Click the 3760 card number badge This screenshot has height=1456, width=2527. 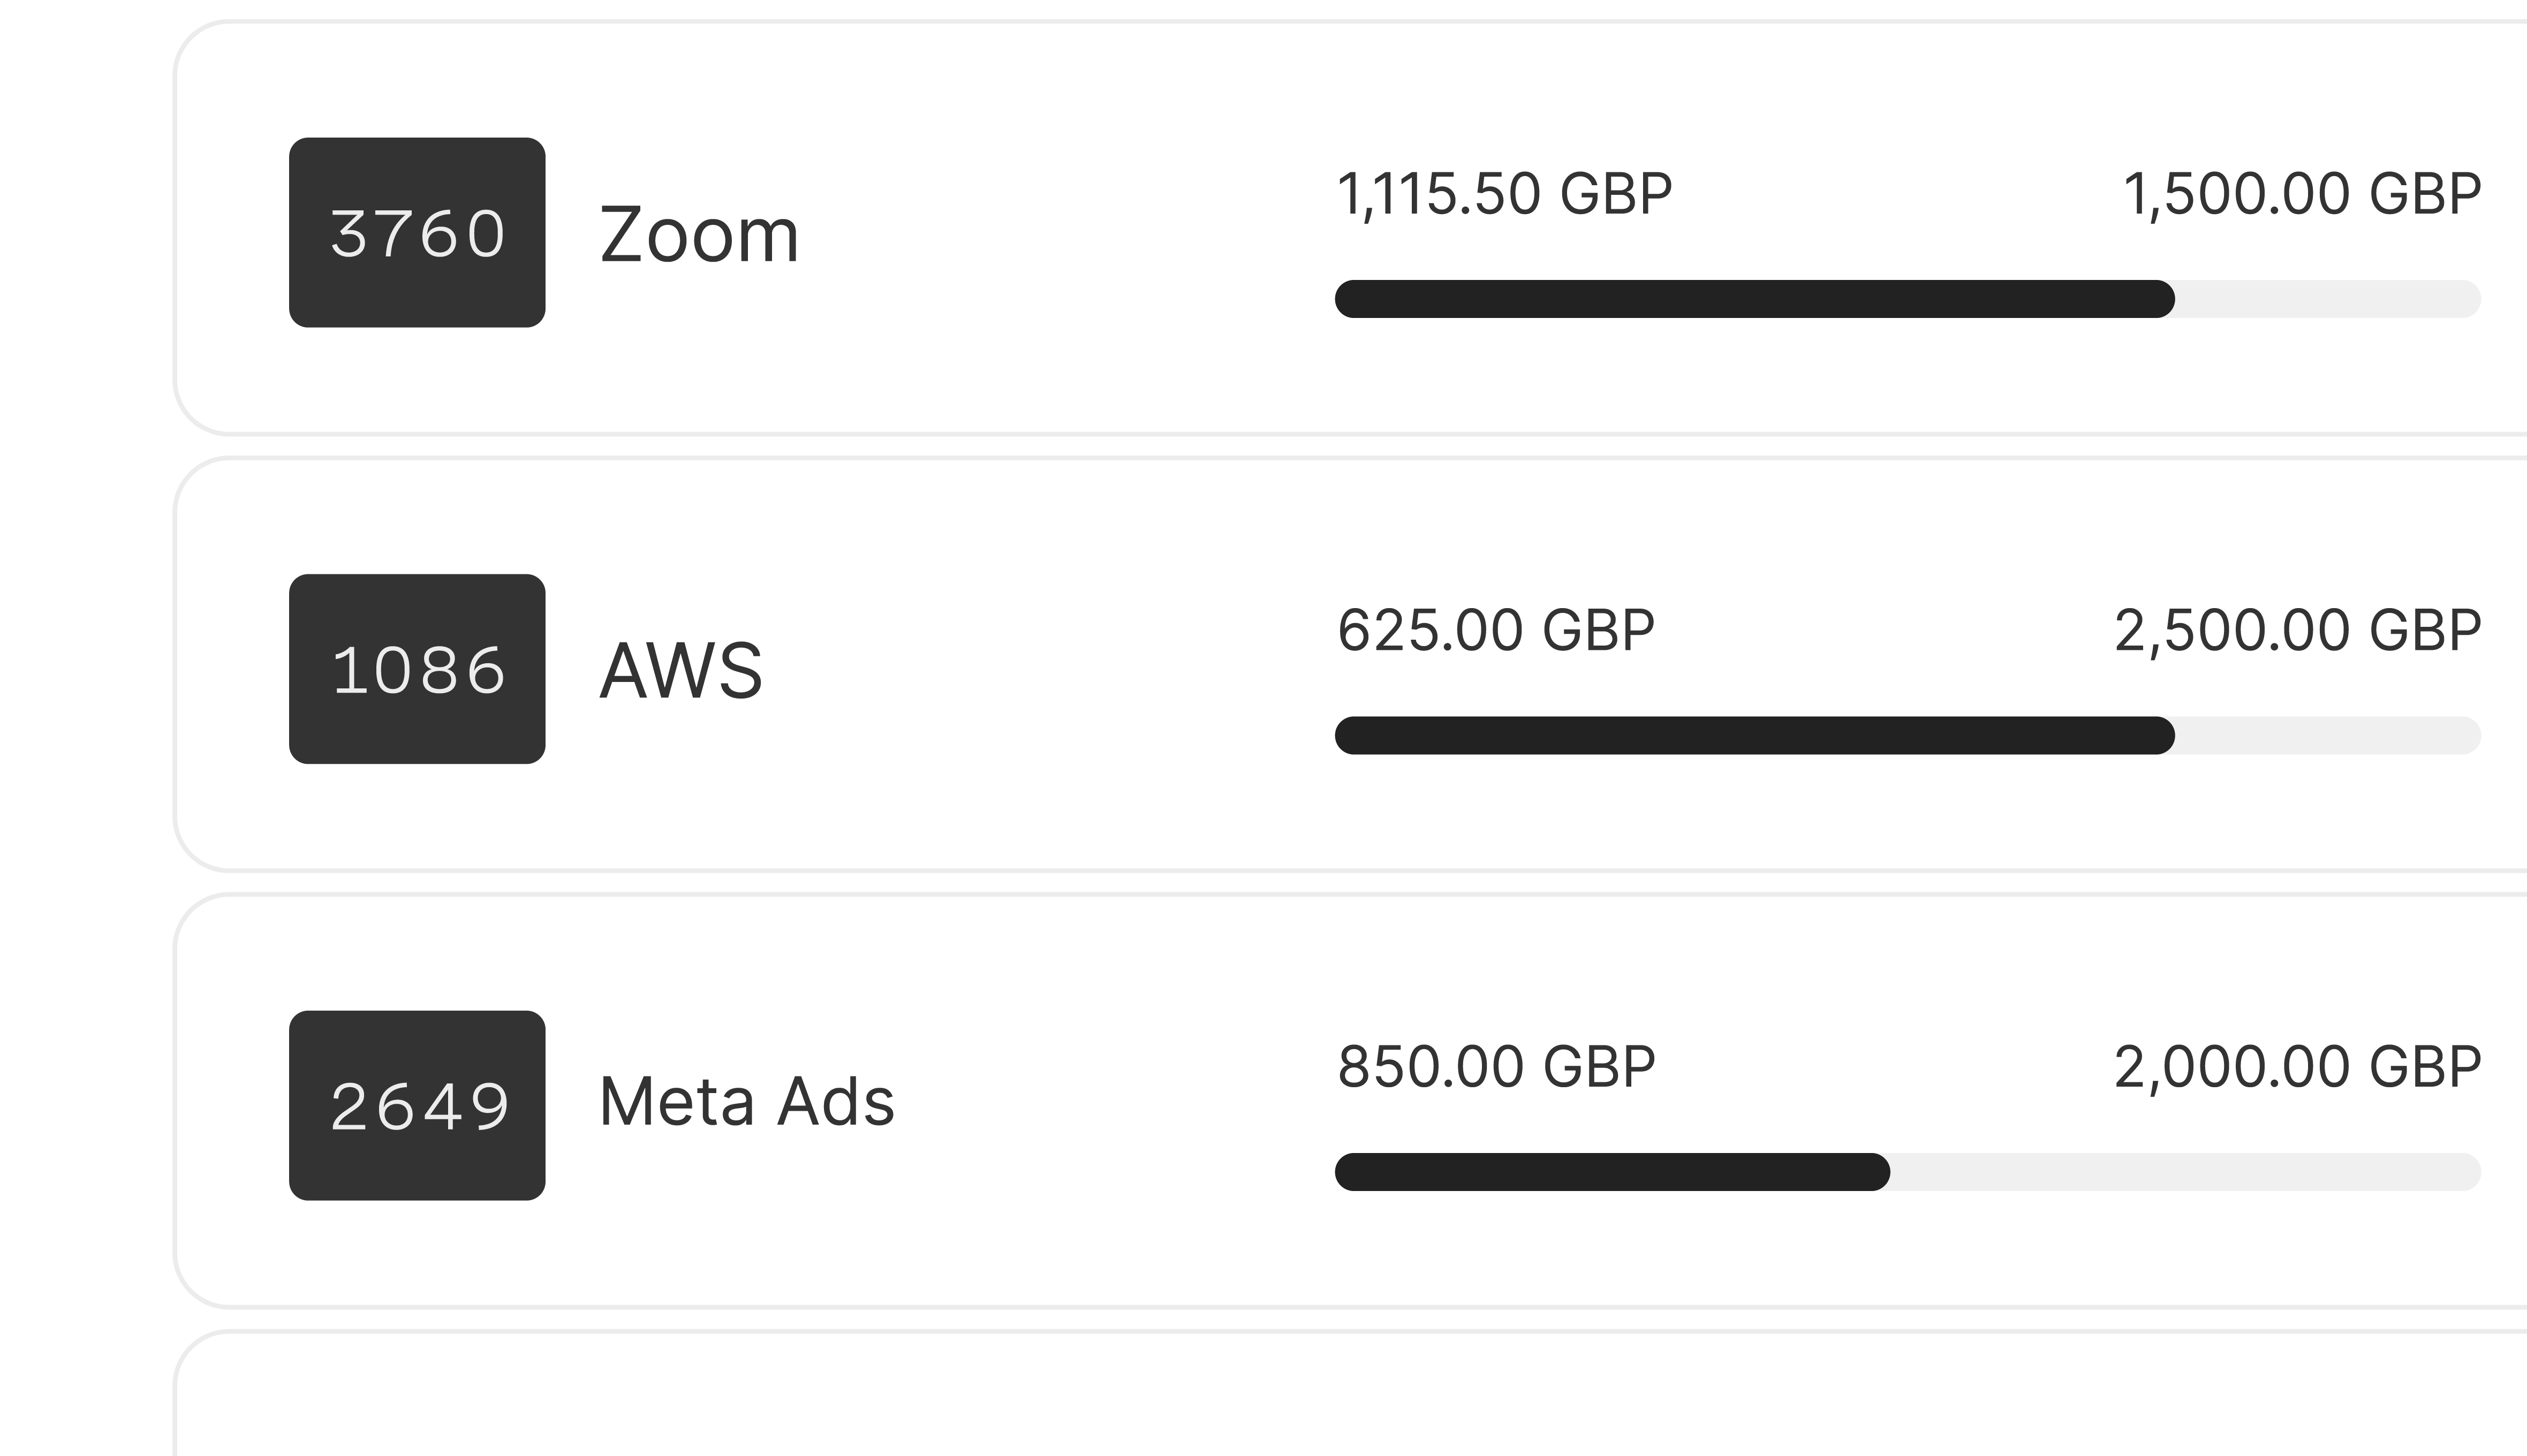(x=417, y=232)
